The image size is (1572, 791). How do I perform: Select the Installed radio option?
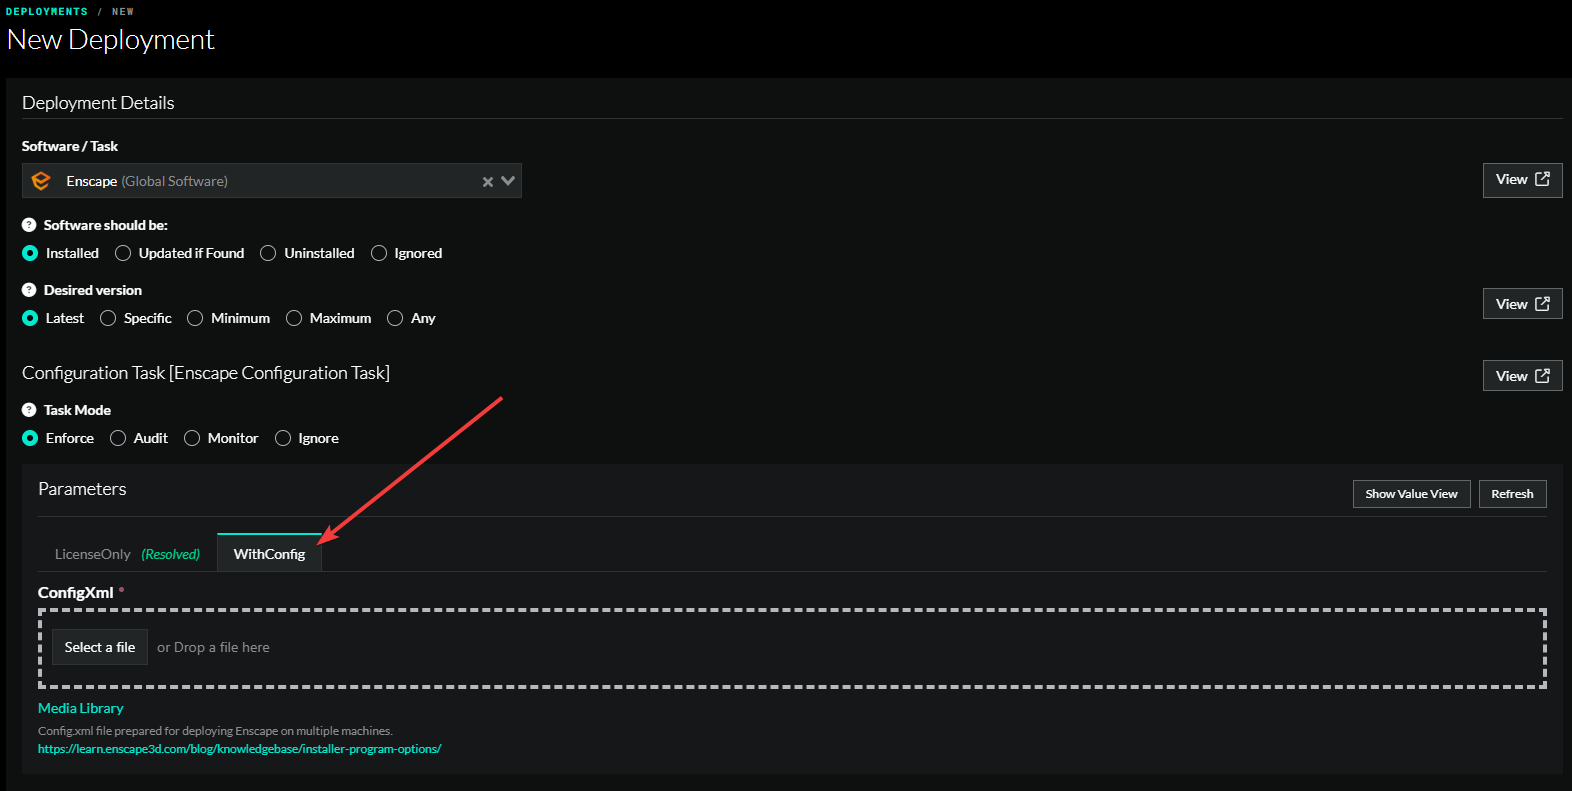click(x=30, y=253)
